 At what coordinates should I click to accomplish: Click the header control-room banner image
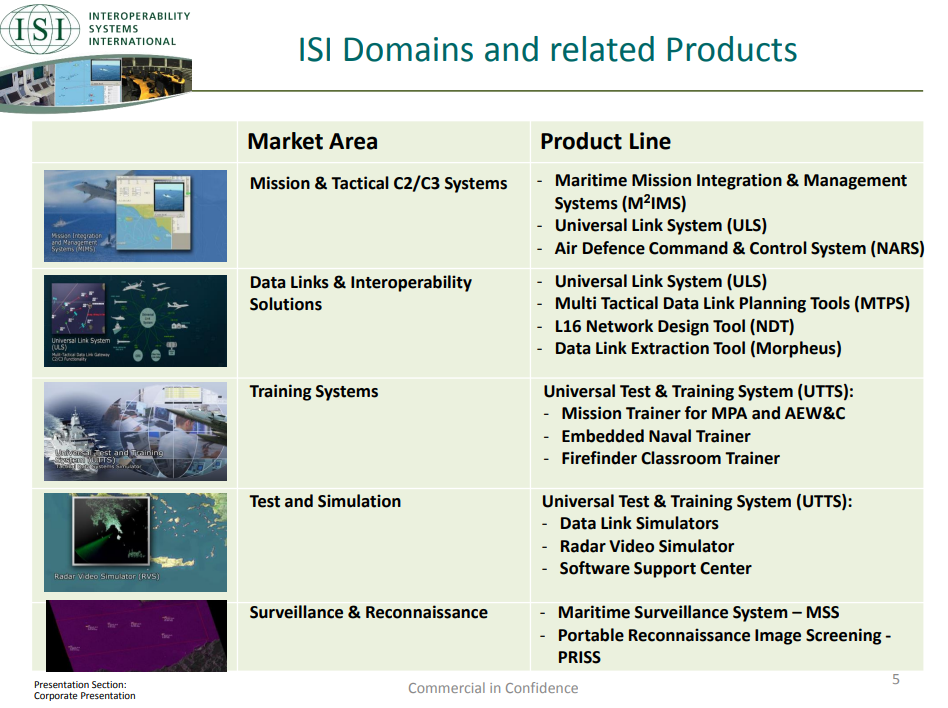96,84
